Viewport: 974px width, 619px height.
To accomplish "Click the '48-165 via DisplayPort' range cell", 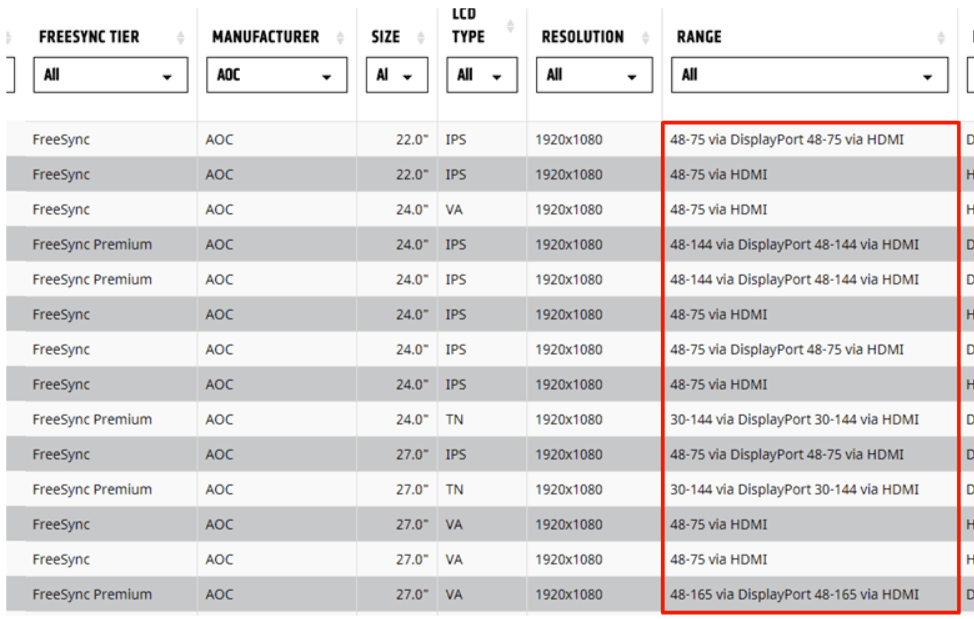I will click(x=794, y=594).
